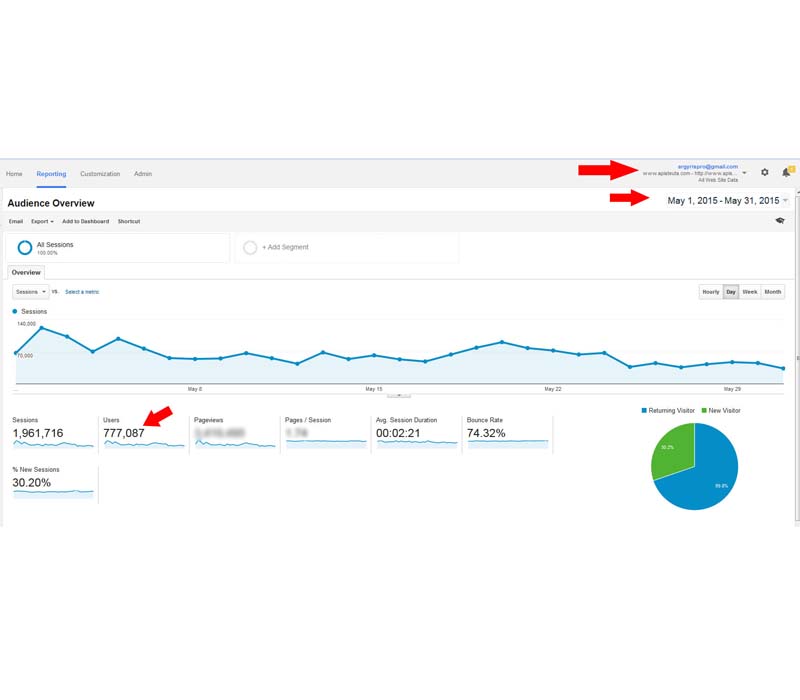
Task: Click the Users sparkline chart
Action: [144, 445]
